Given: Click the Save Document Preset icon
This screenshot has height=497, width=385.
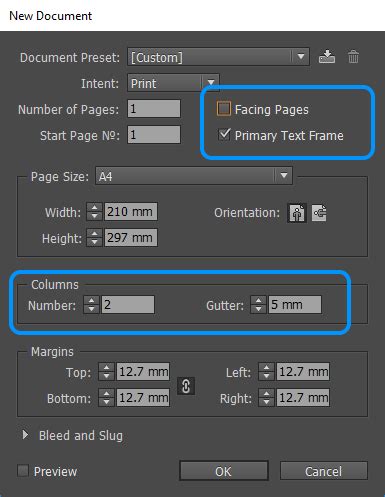Looking at the screenshot, I should tap(327, 57).
